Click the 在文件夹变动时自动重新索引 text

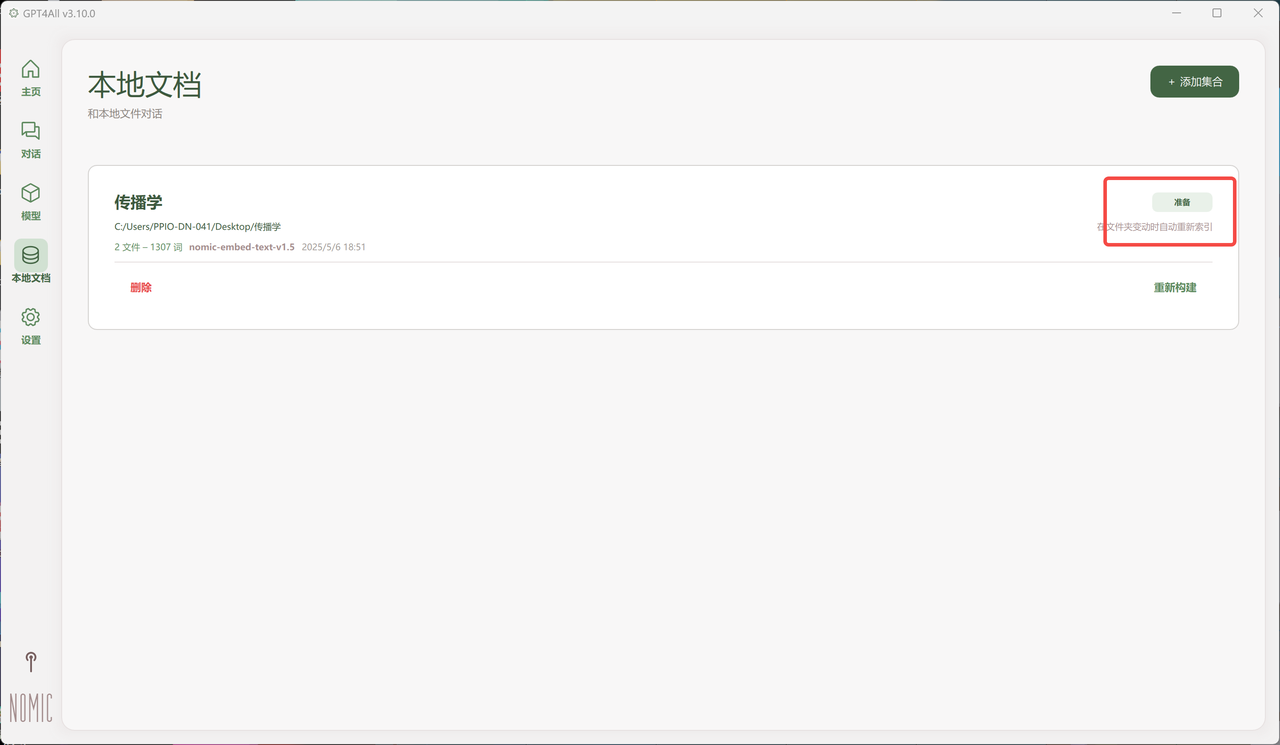pos(1154,227)
